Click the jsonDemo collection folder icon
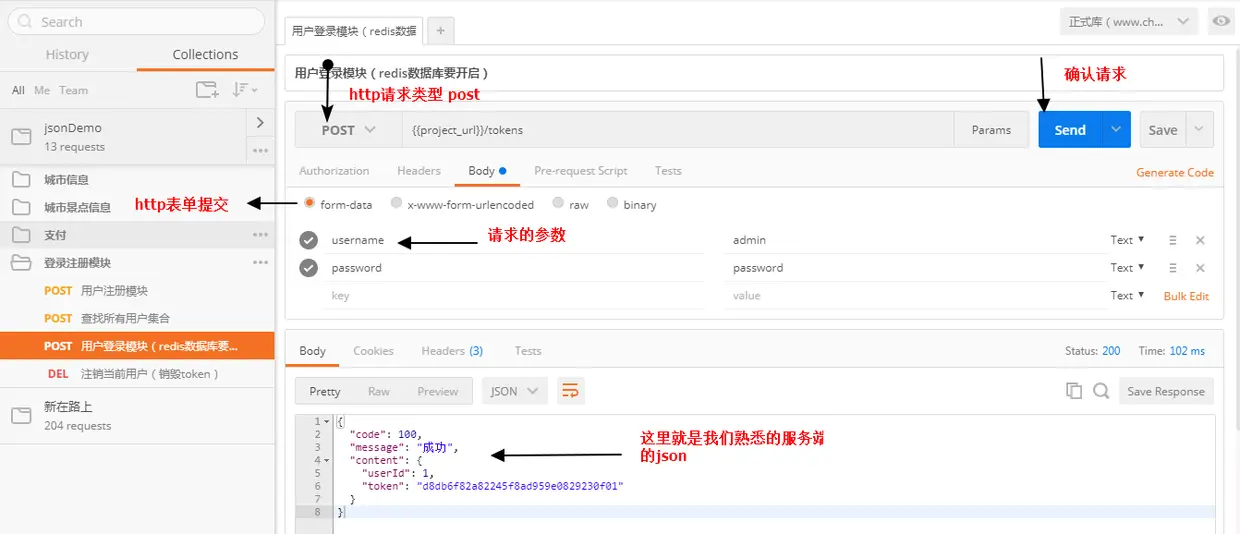Image resolution: width=1240 pixels, height=534 pixels. 21,137
